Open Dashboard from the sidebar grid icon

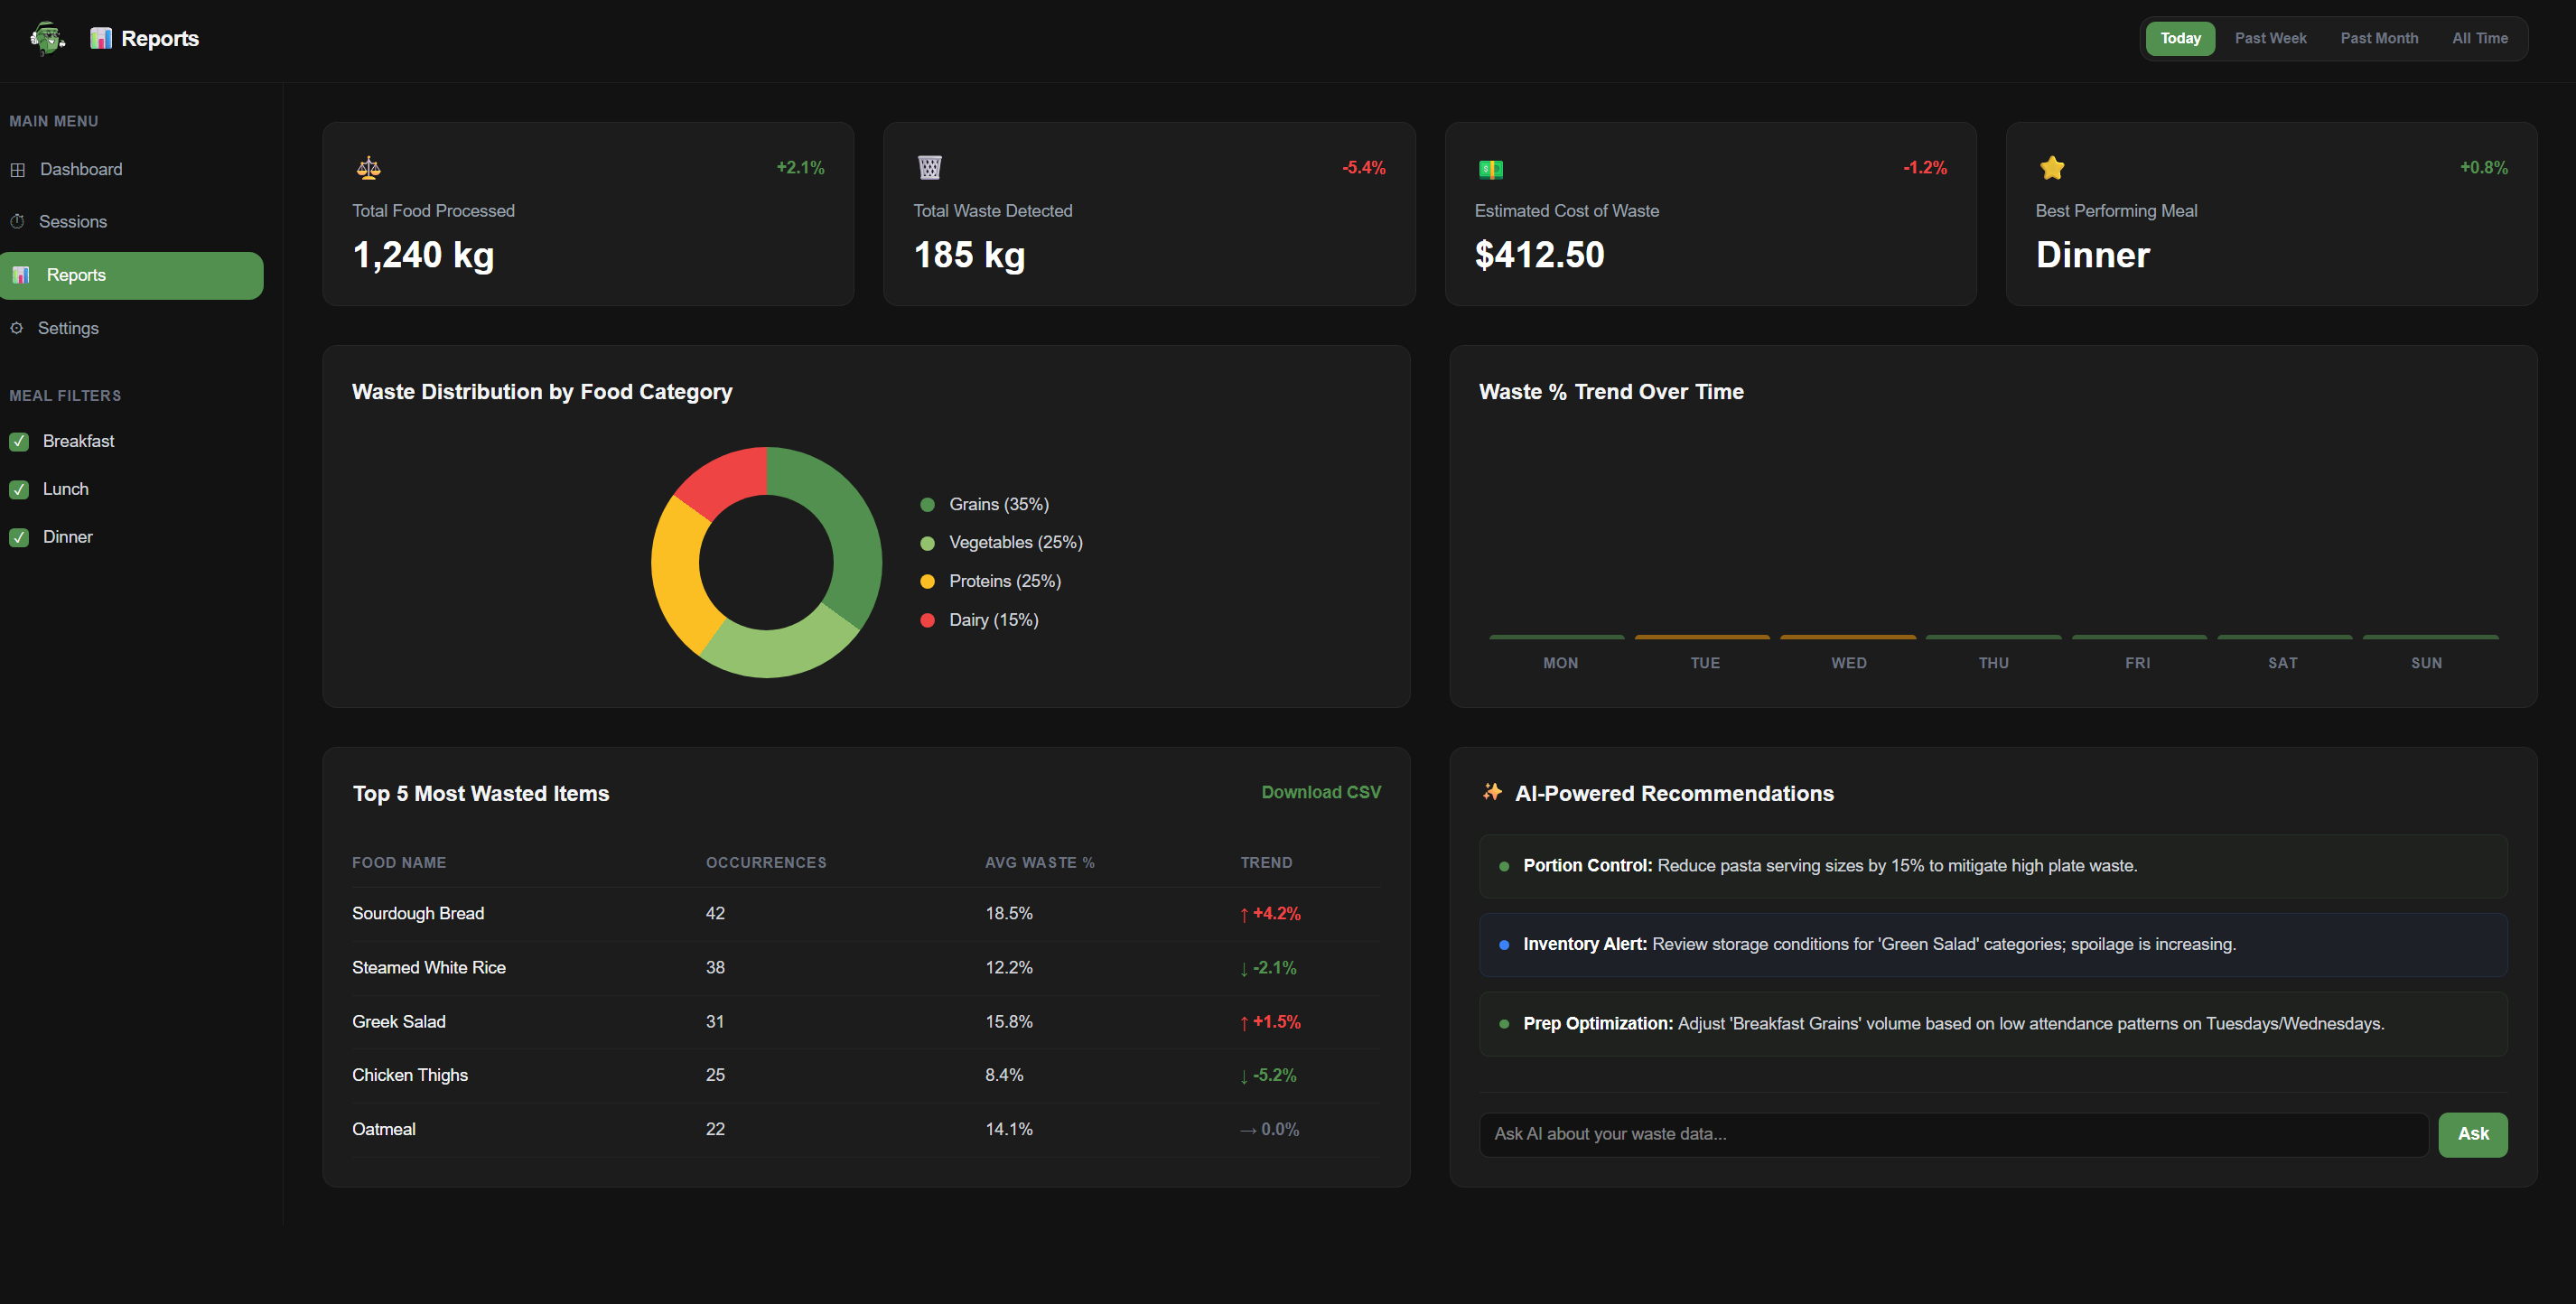click(x=18, y=169)
